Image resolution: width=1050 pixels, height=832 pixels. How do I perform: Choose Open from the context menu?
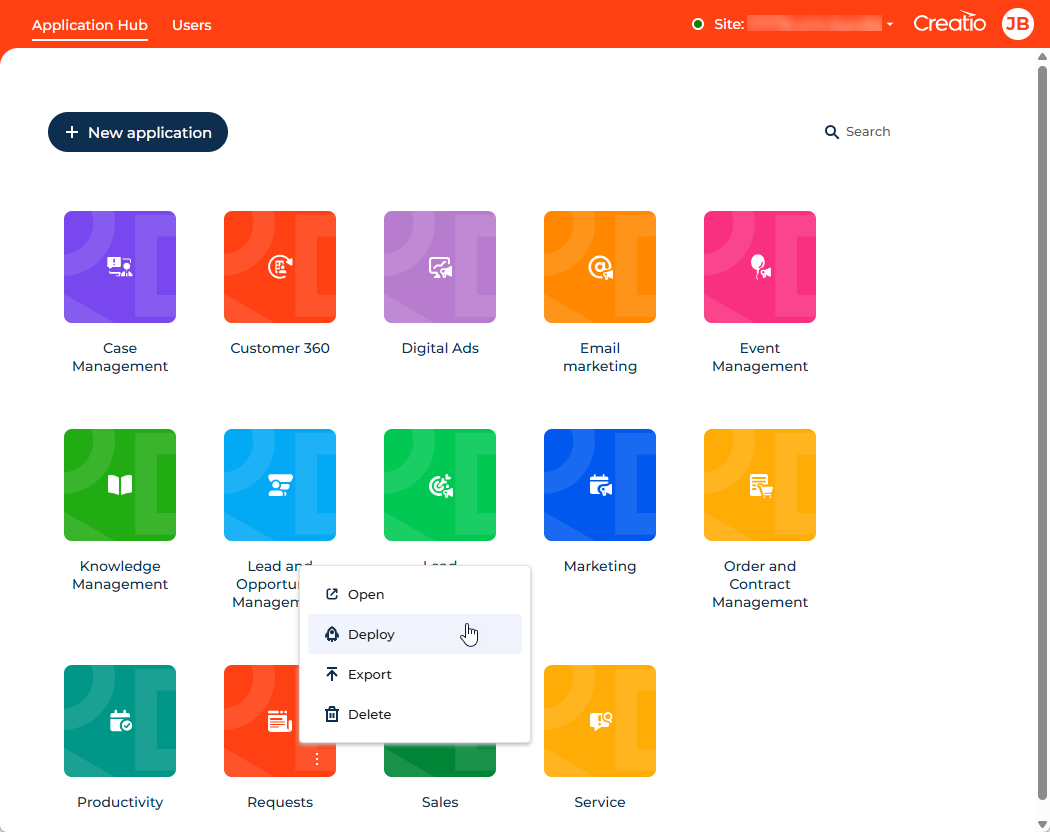[415, 594]
